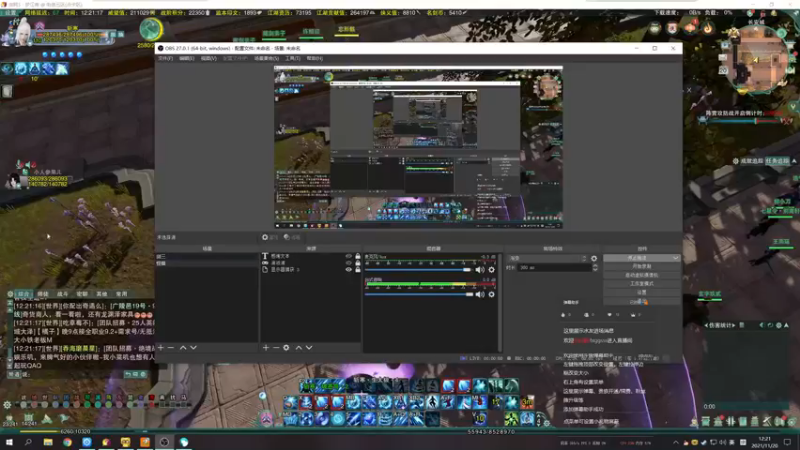This screenshot has height=450, width=800.
Task: Open Desktop Audio settings gear
Action: point(491,294)
